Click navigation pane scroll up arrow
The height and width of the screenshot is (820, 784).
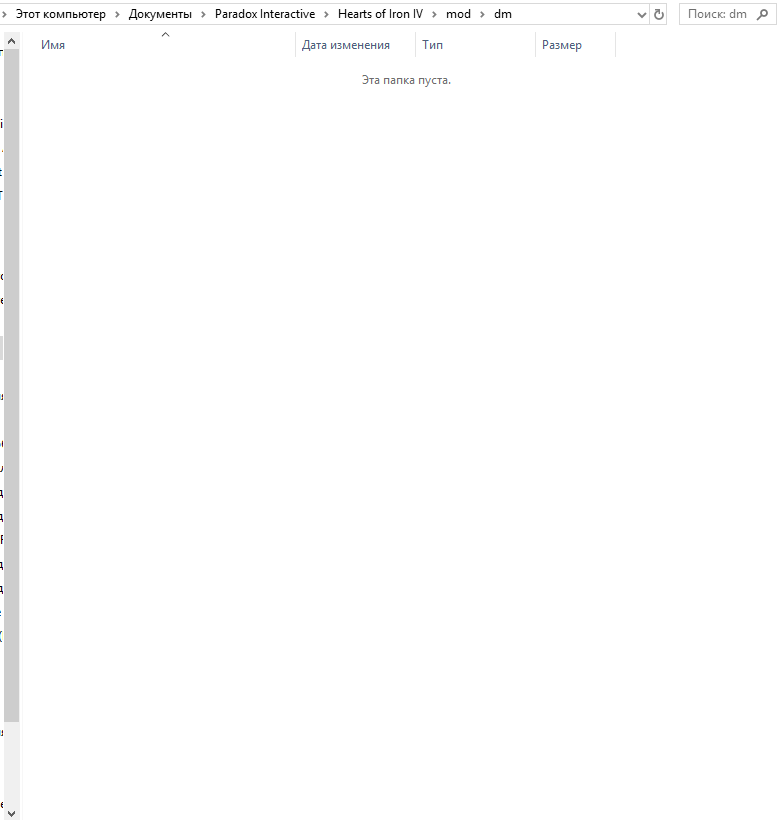(x=12, y=41)
